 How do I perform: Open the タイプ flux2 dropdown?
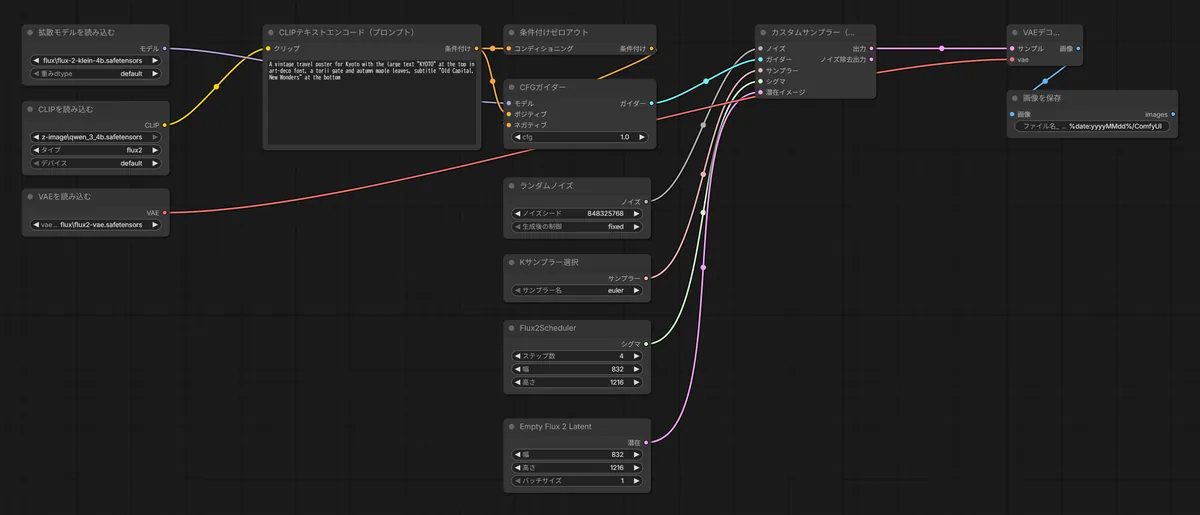[x=96, y=149]
